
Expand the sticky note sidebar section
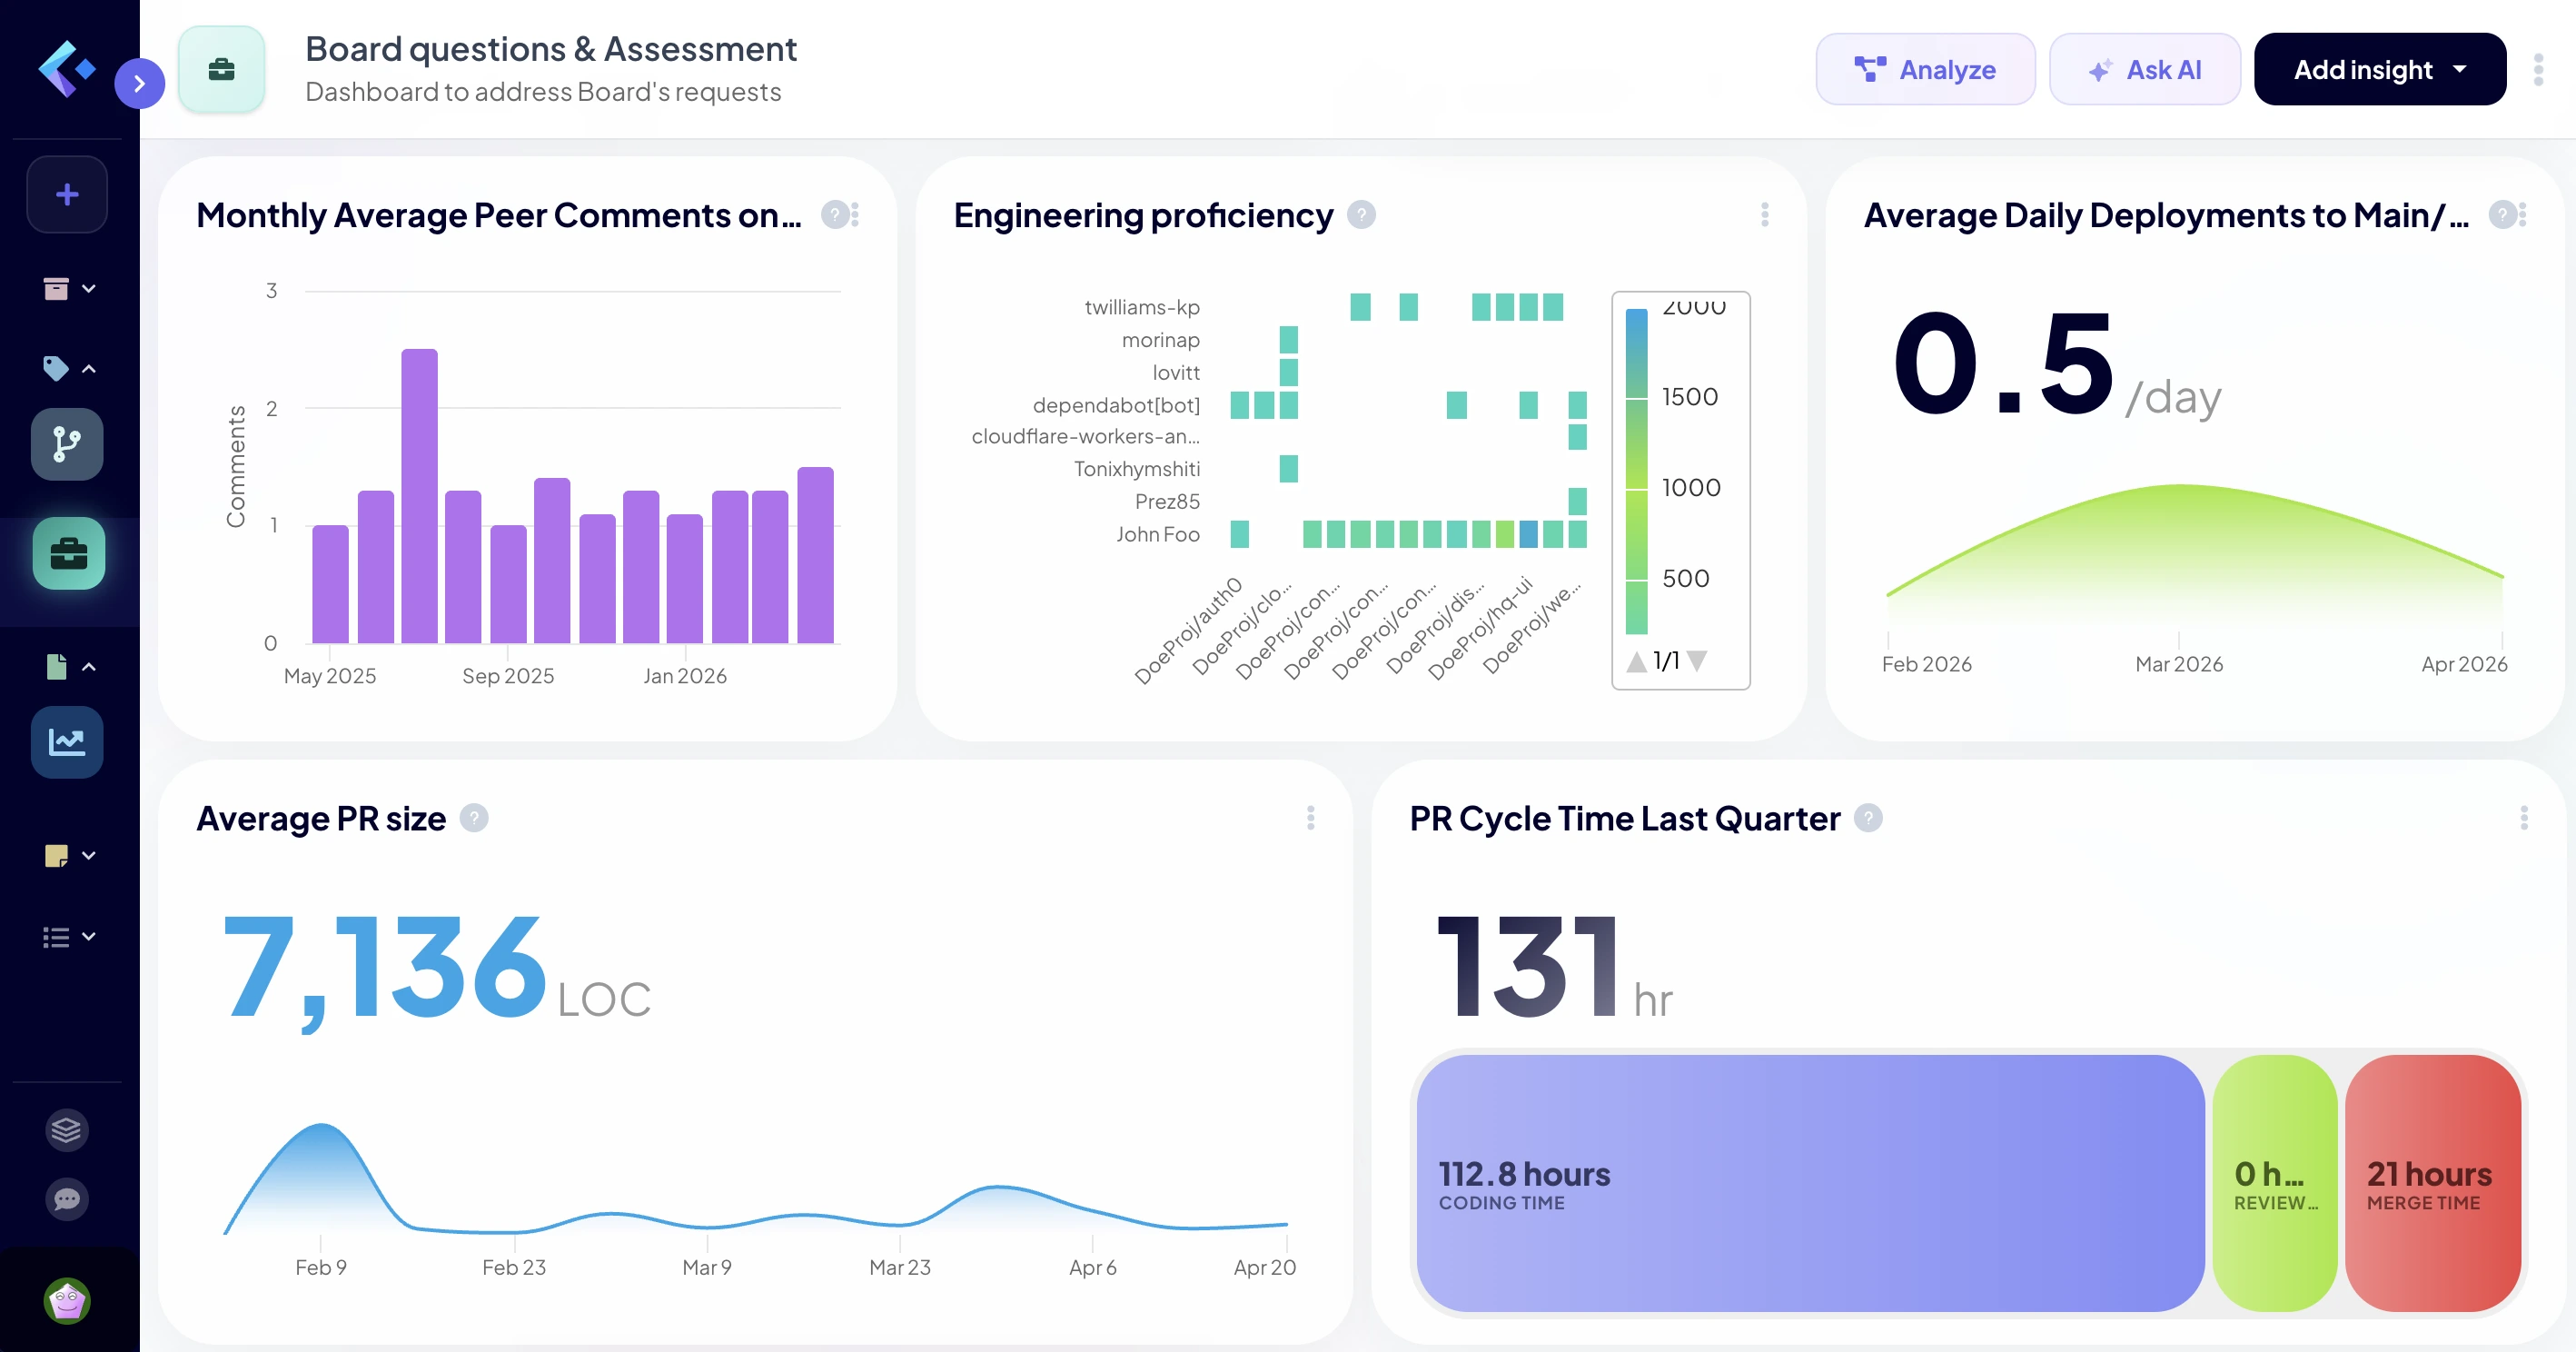point(68,856)
